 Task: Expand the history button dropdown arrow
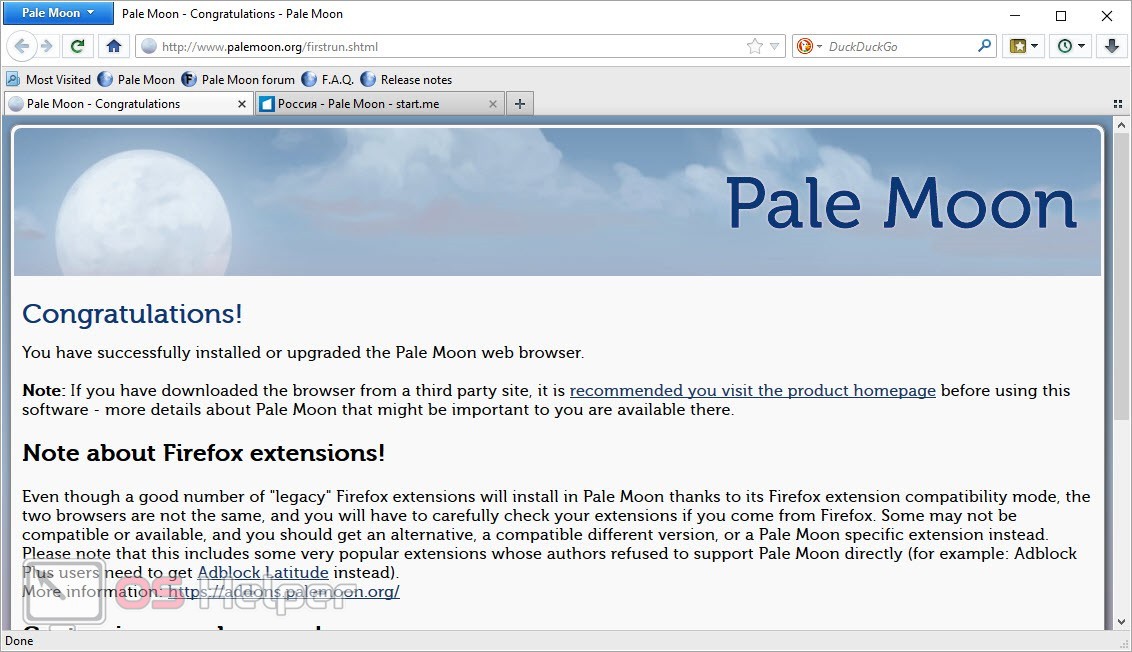pos(1081,46)
